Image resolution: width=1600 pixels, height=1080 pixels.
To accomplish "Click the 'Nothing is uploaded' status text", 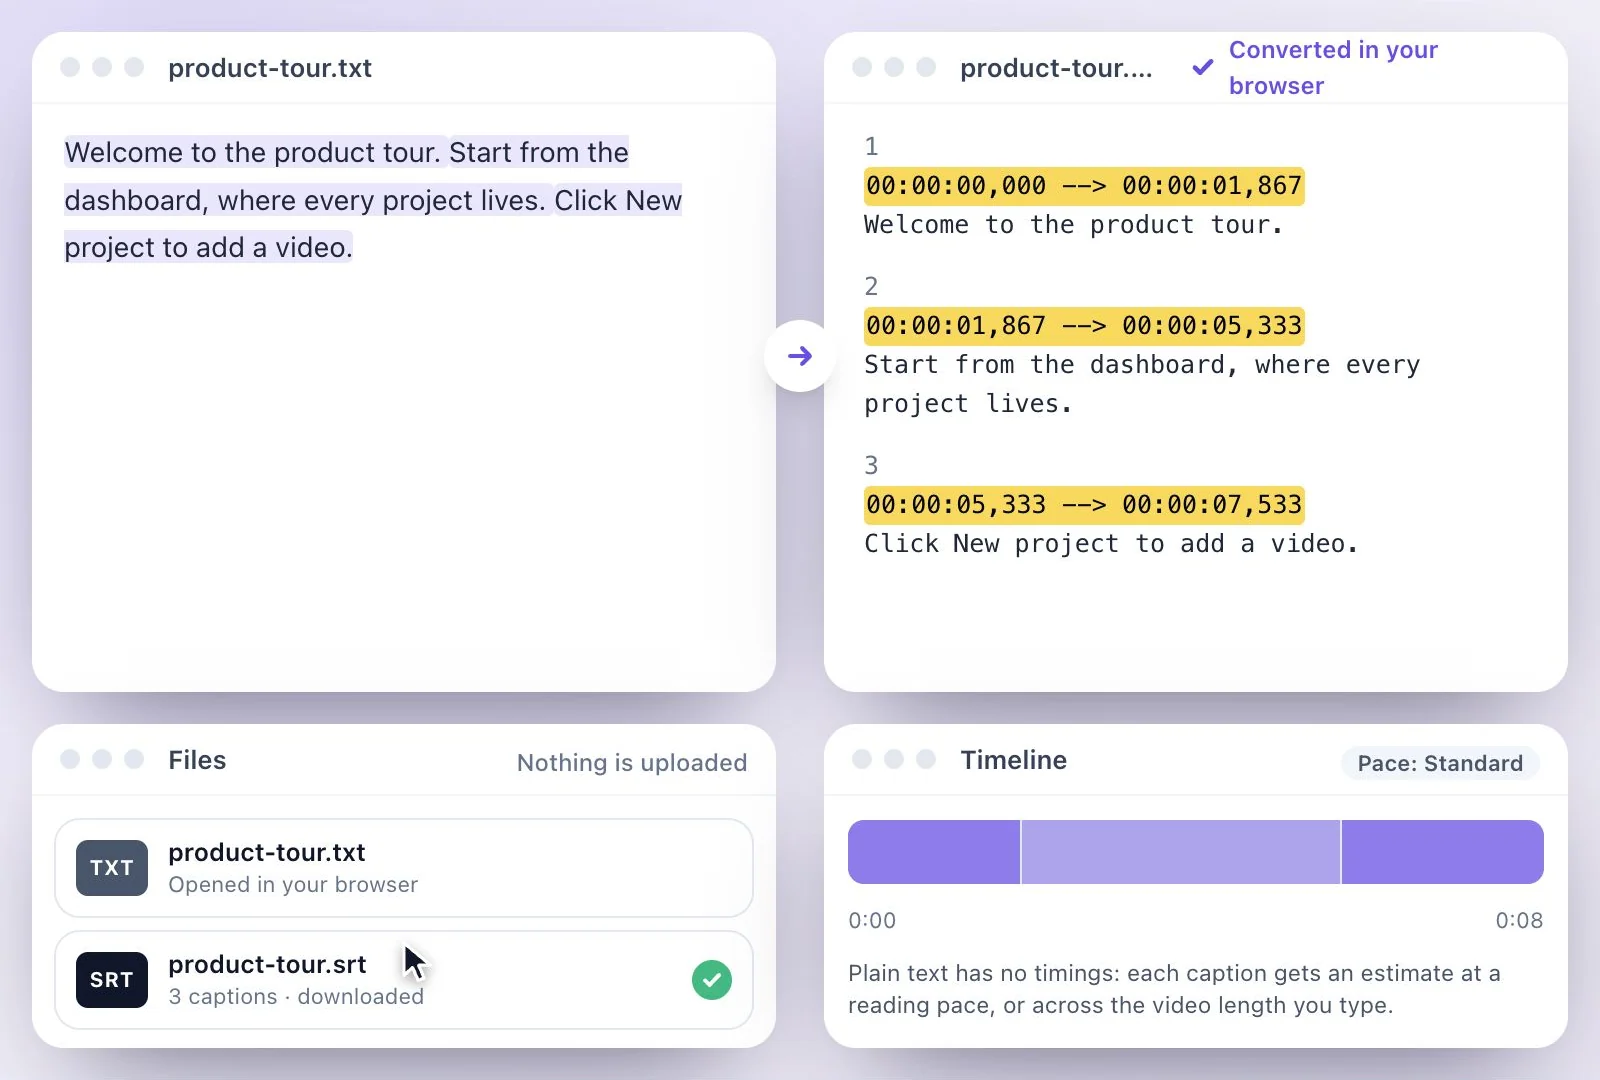I will [632, 763].
